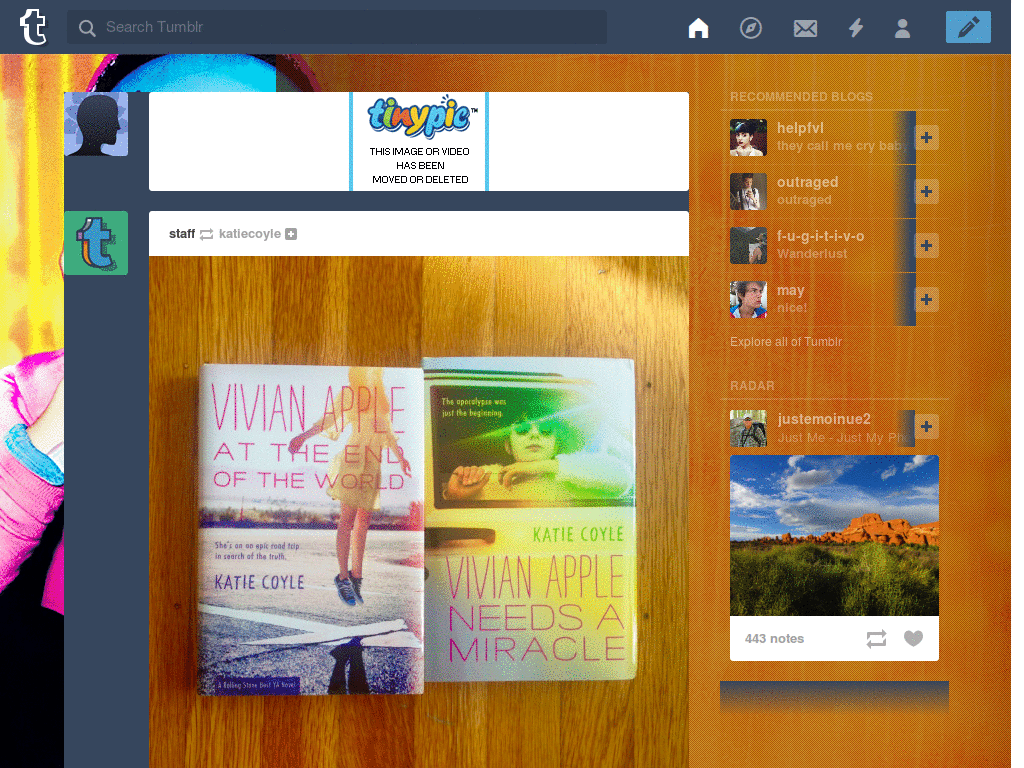Click the blue compose pencil button
1024x768 pixels.
click(x=968, y=27)
